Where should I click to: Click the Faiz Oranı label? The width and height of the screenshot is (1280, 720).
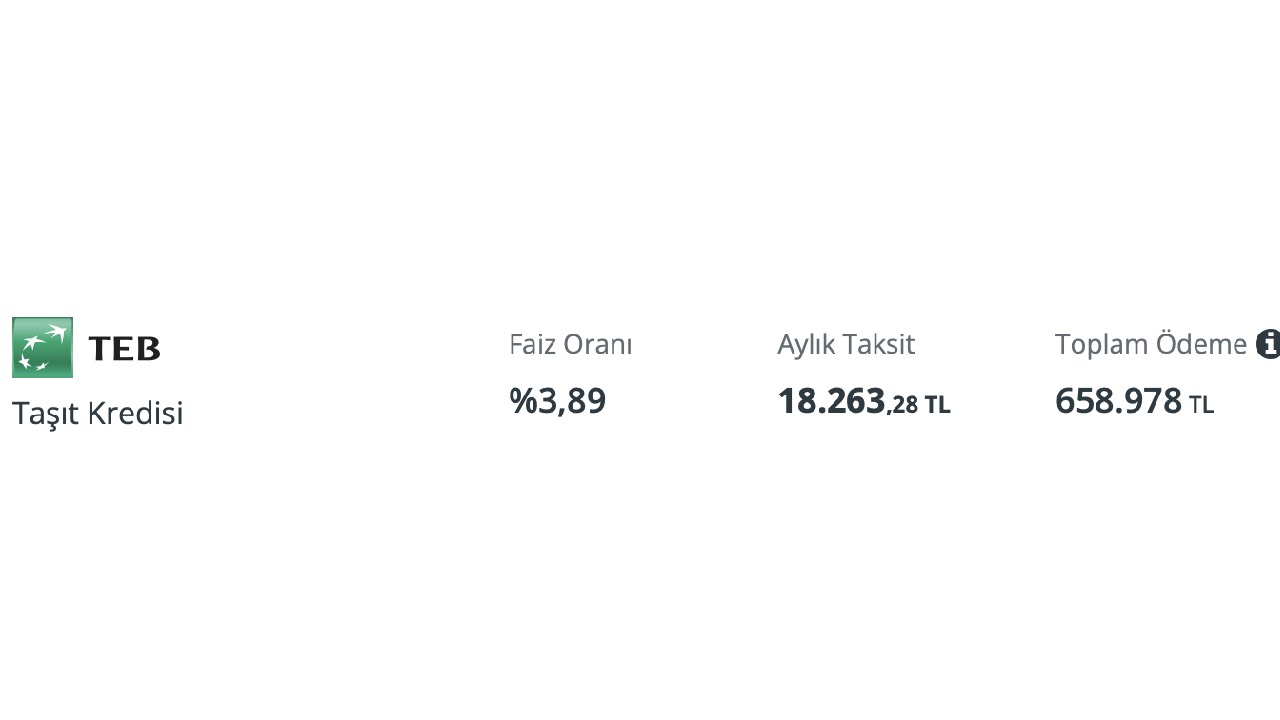(571, 344)
